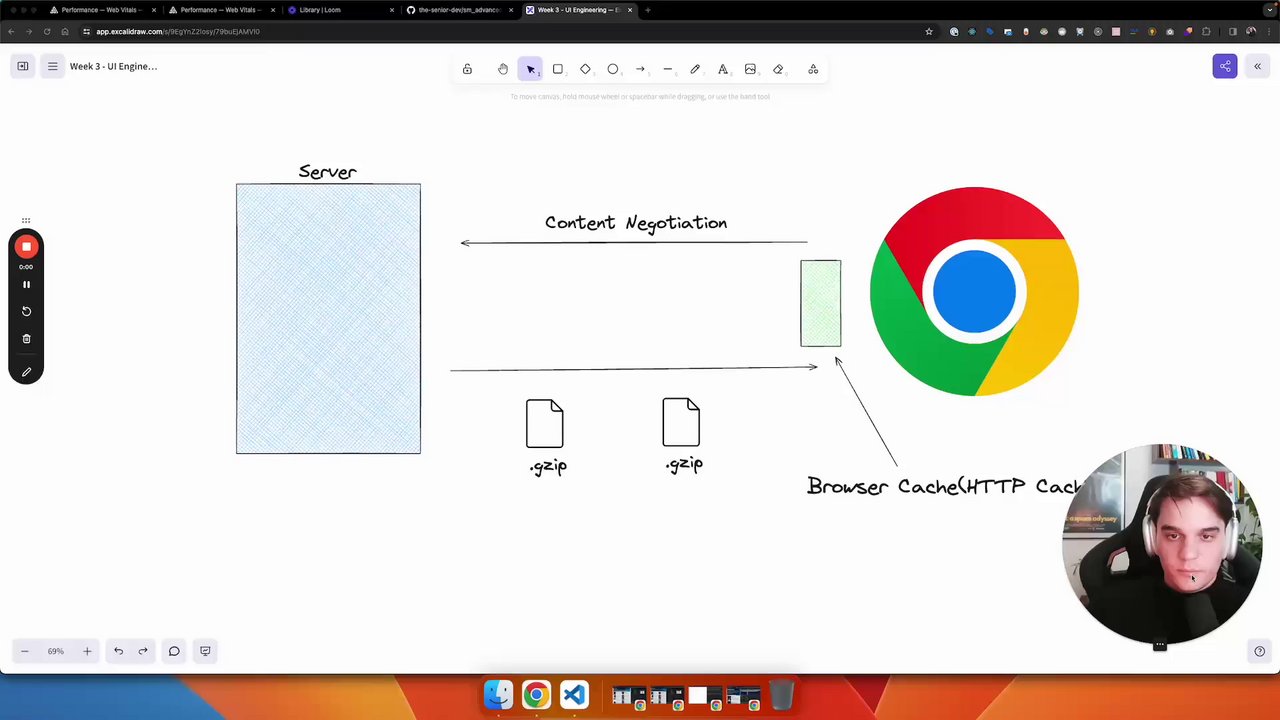This screenshot has height=720, width=1280.
Task: Select the blue Server rectangle
Action: click(328, 318)
